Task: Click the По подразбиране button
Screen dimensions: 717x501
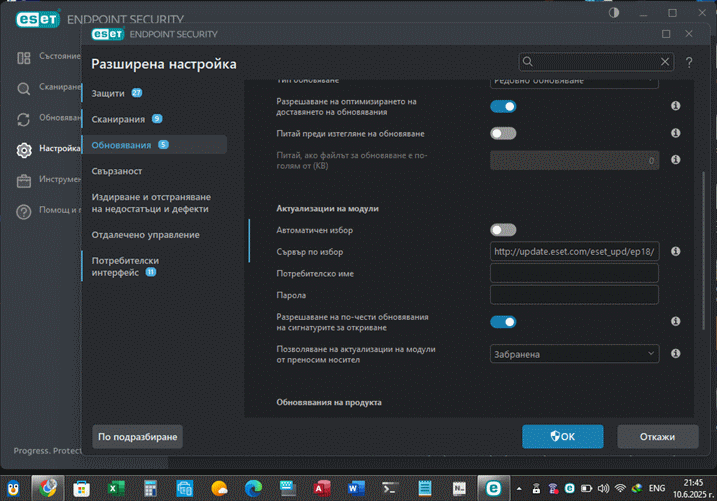Action: (x=138, y=437)
